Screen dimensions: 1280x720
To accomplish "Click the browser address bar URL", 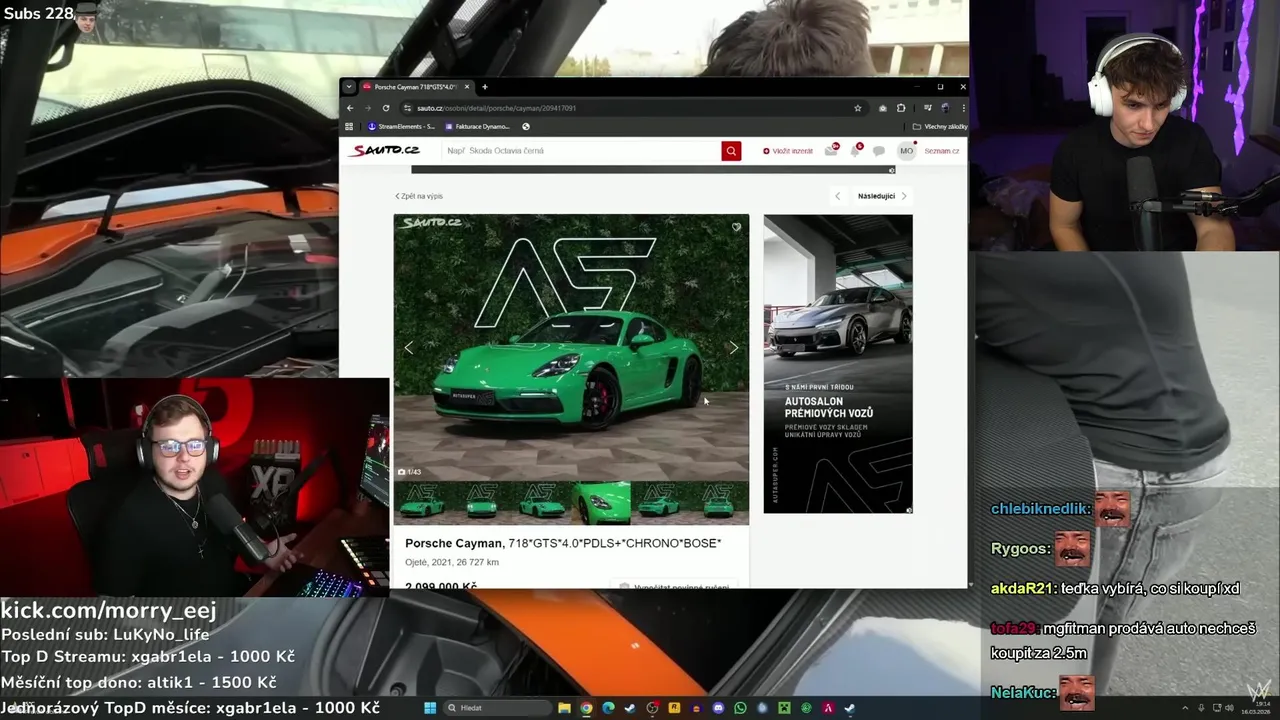I will (x=496, y=108).
